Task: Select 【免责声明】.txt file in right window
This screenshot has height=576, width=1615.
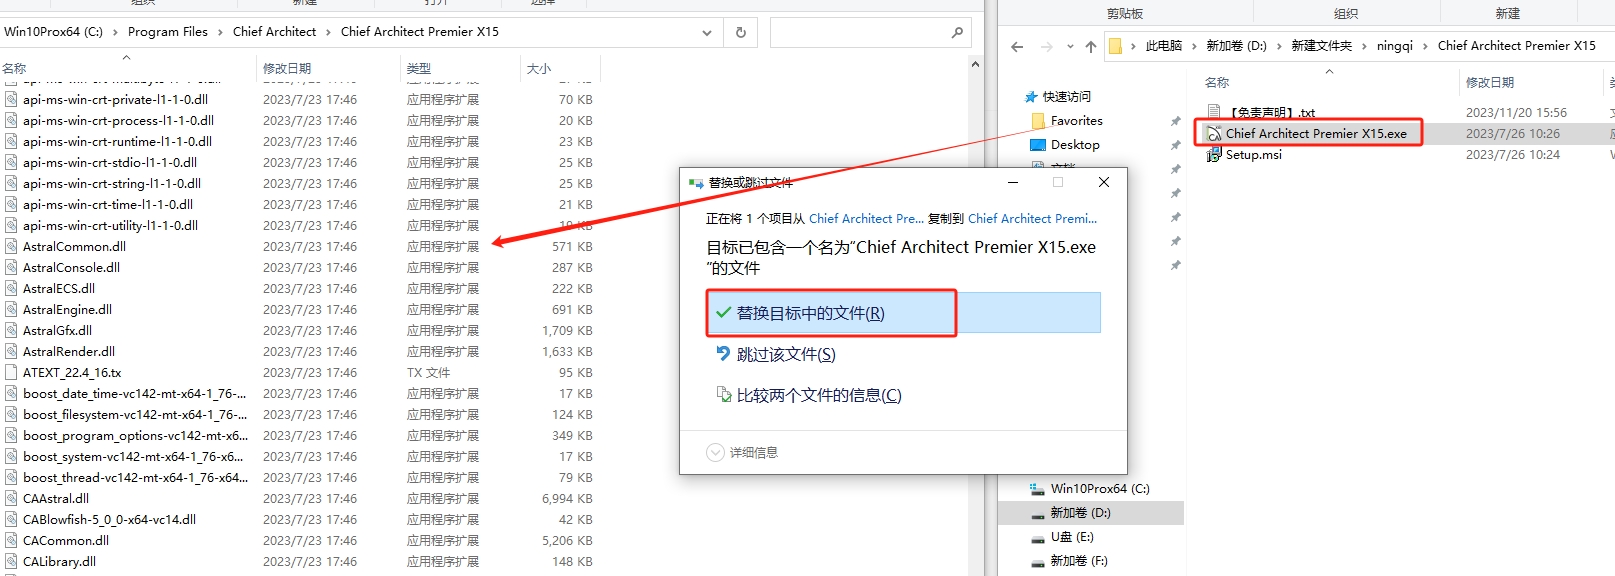Action: [1270, 113]
